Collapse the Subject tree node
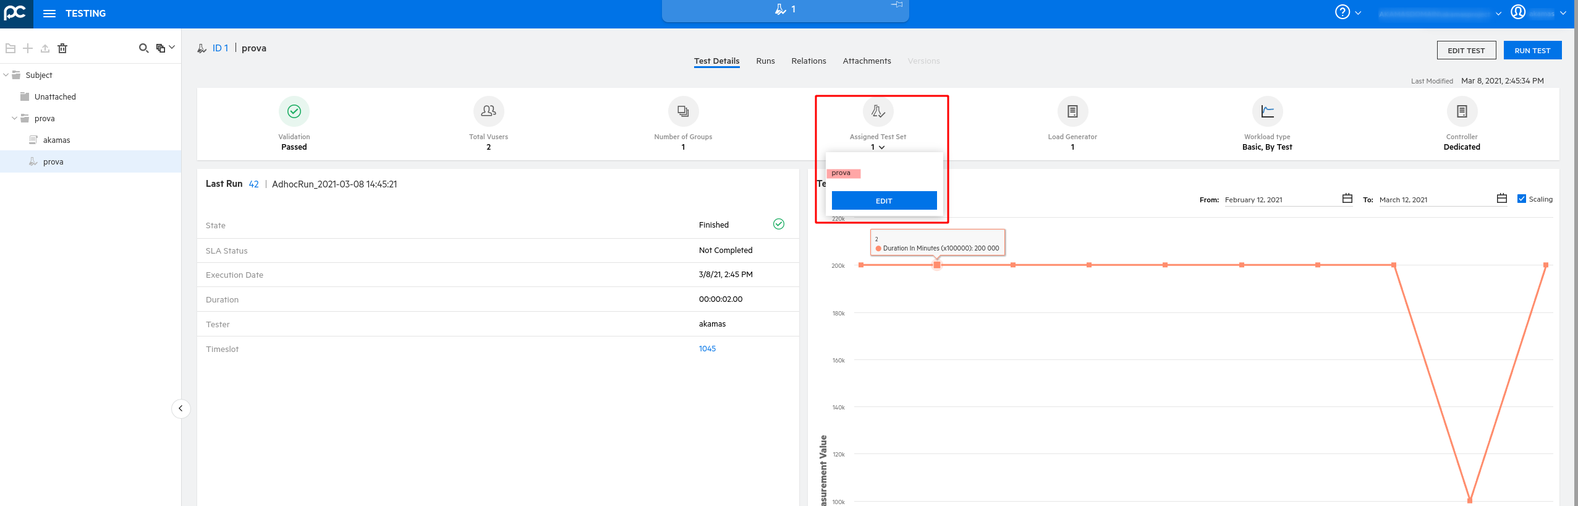 [6, 75]
